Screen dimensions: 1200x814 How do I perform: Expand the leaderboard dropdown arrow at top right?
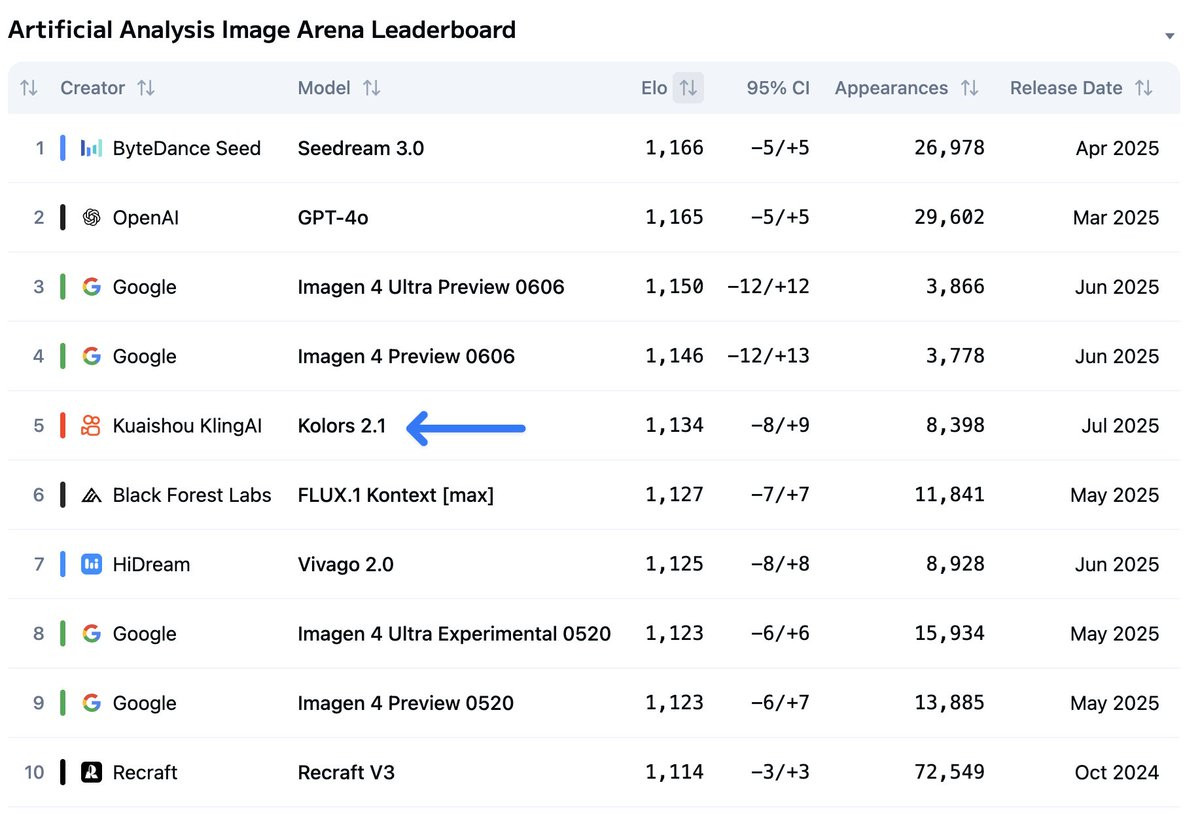[x=1170, y=37]
